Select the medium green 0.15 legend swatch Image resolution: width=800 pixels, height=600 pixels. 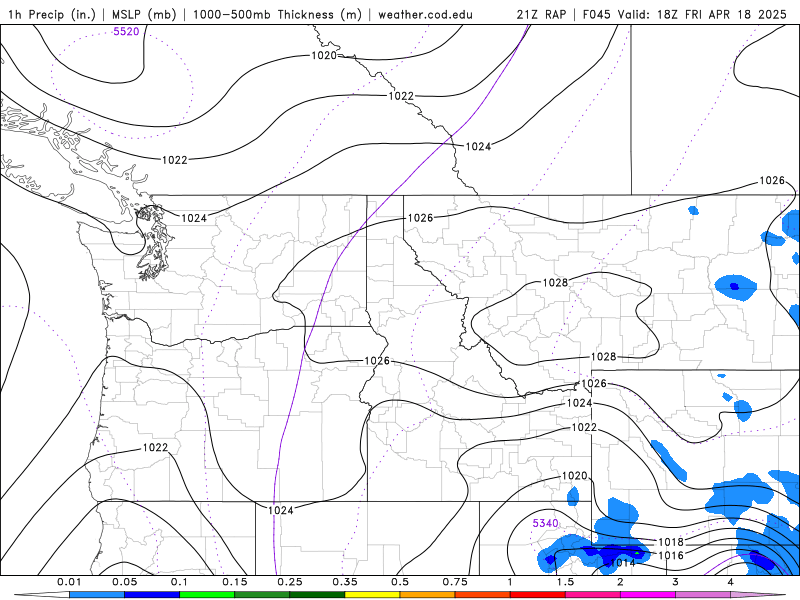coord(262,595)
